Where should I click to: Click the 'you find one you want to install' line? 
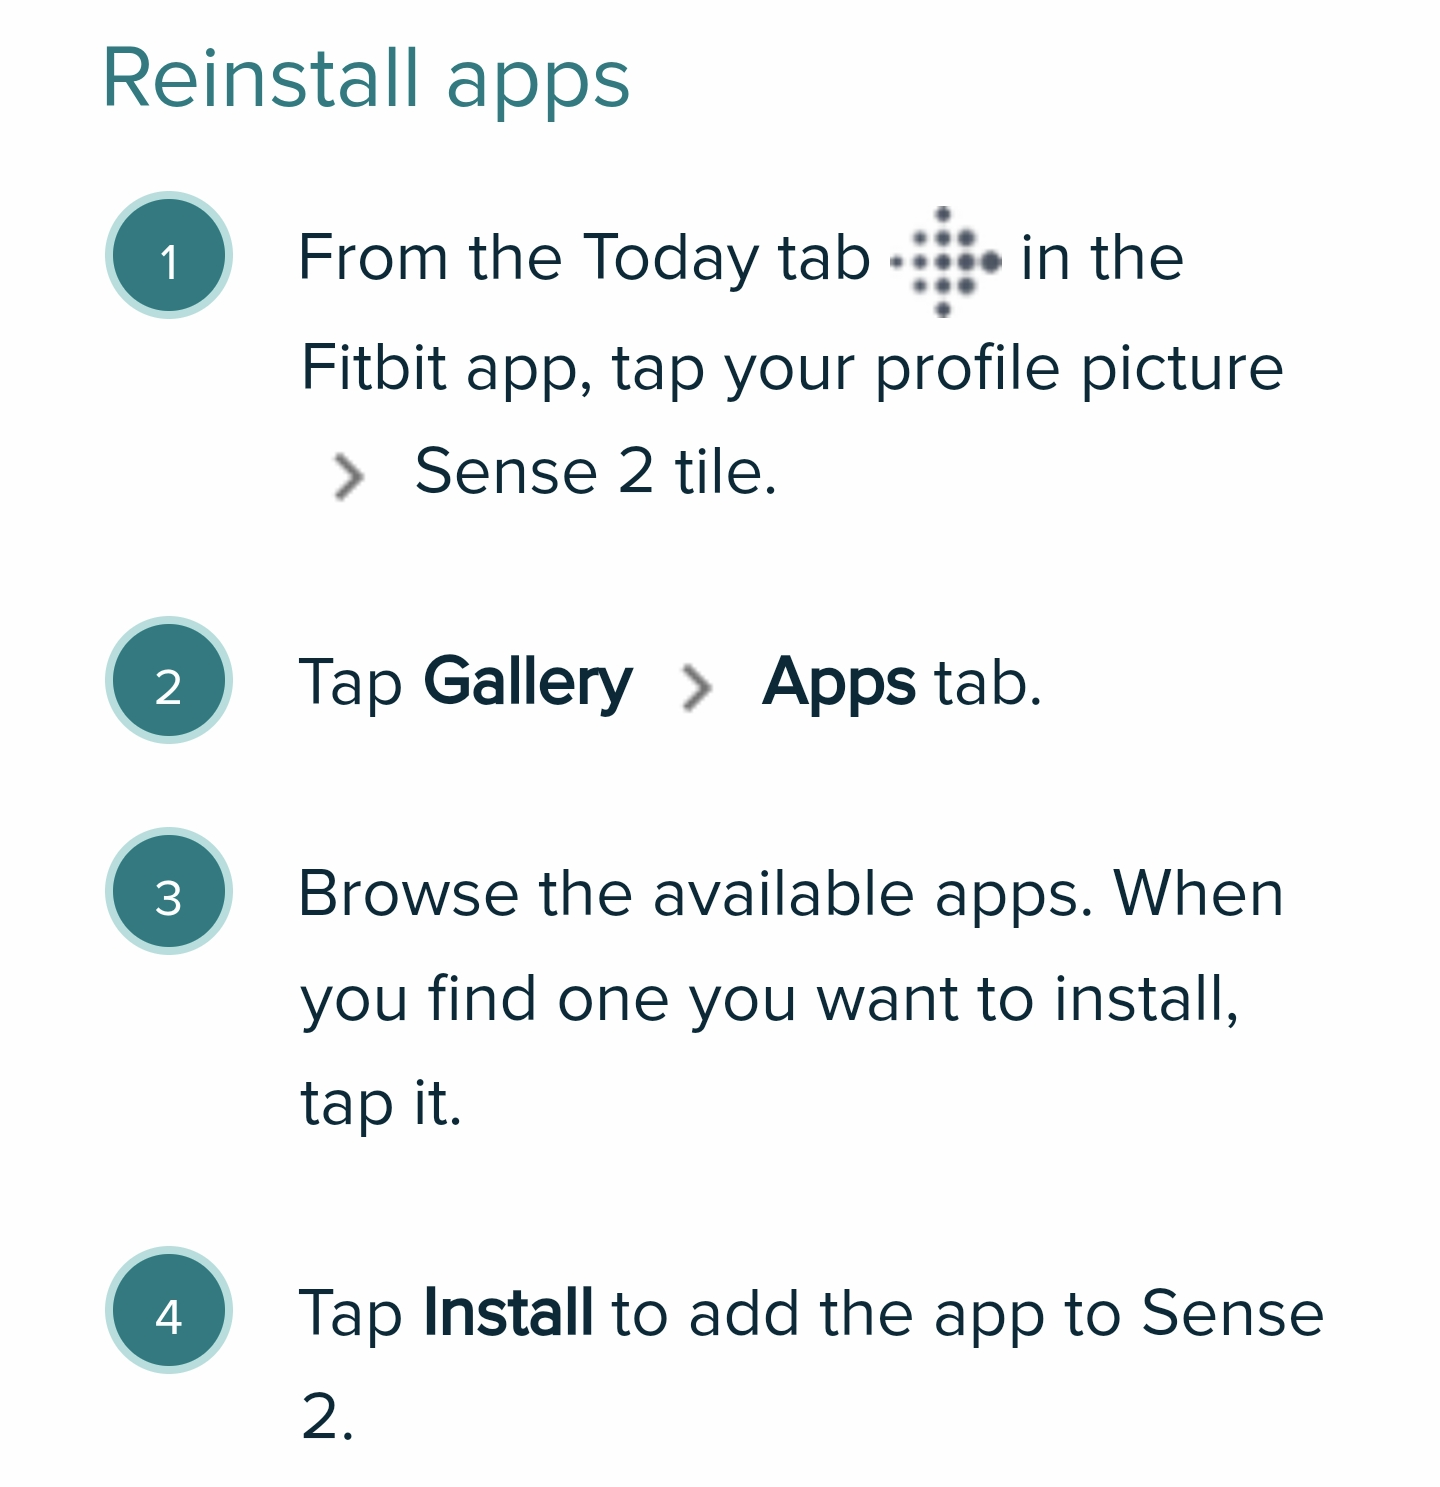click(770, 999)
